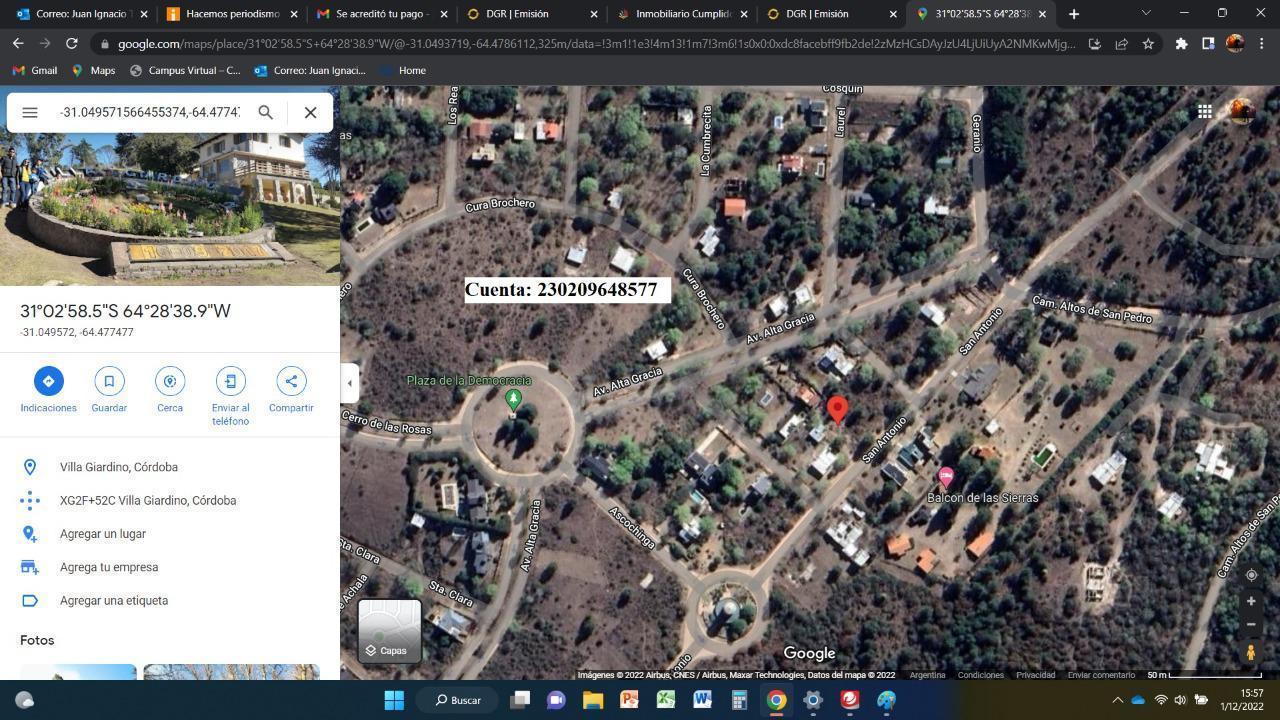Click the Balcon de las Sierras marker
The width and height of the screenshot is (1280, 720).
pos(945,477)
